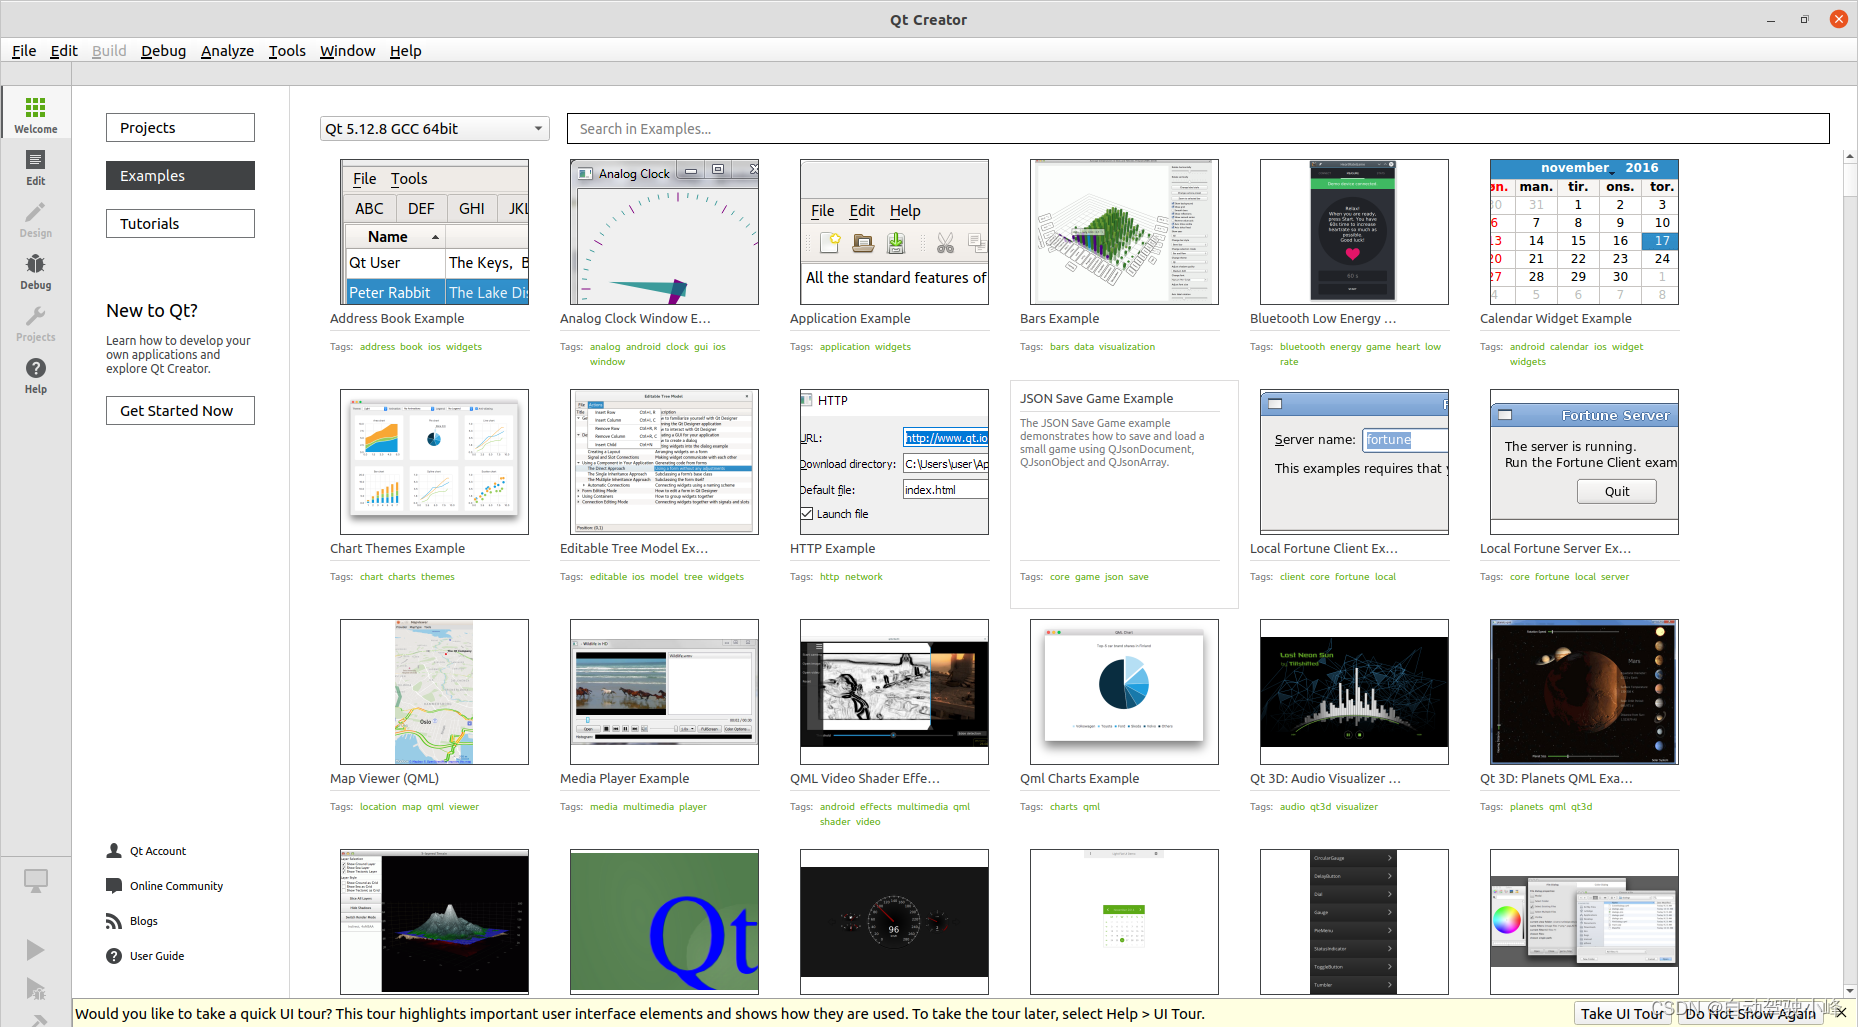Screen dimensions: 1858x1027
Task: Open the Bars Example thumbnail
Action: (1124, 232)
